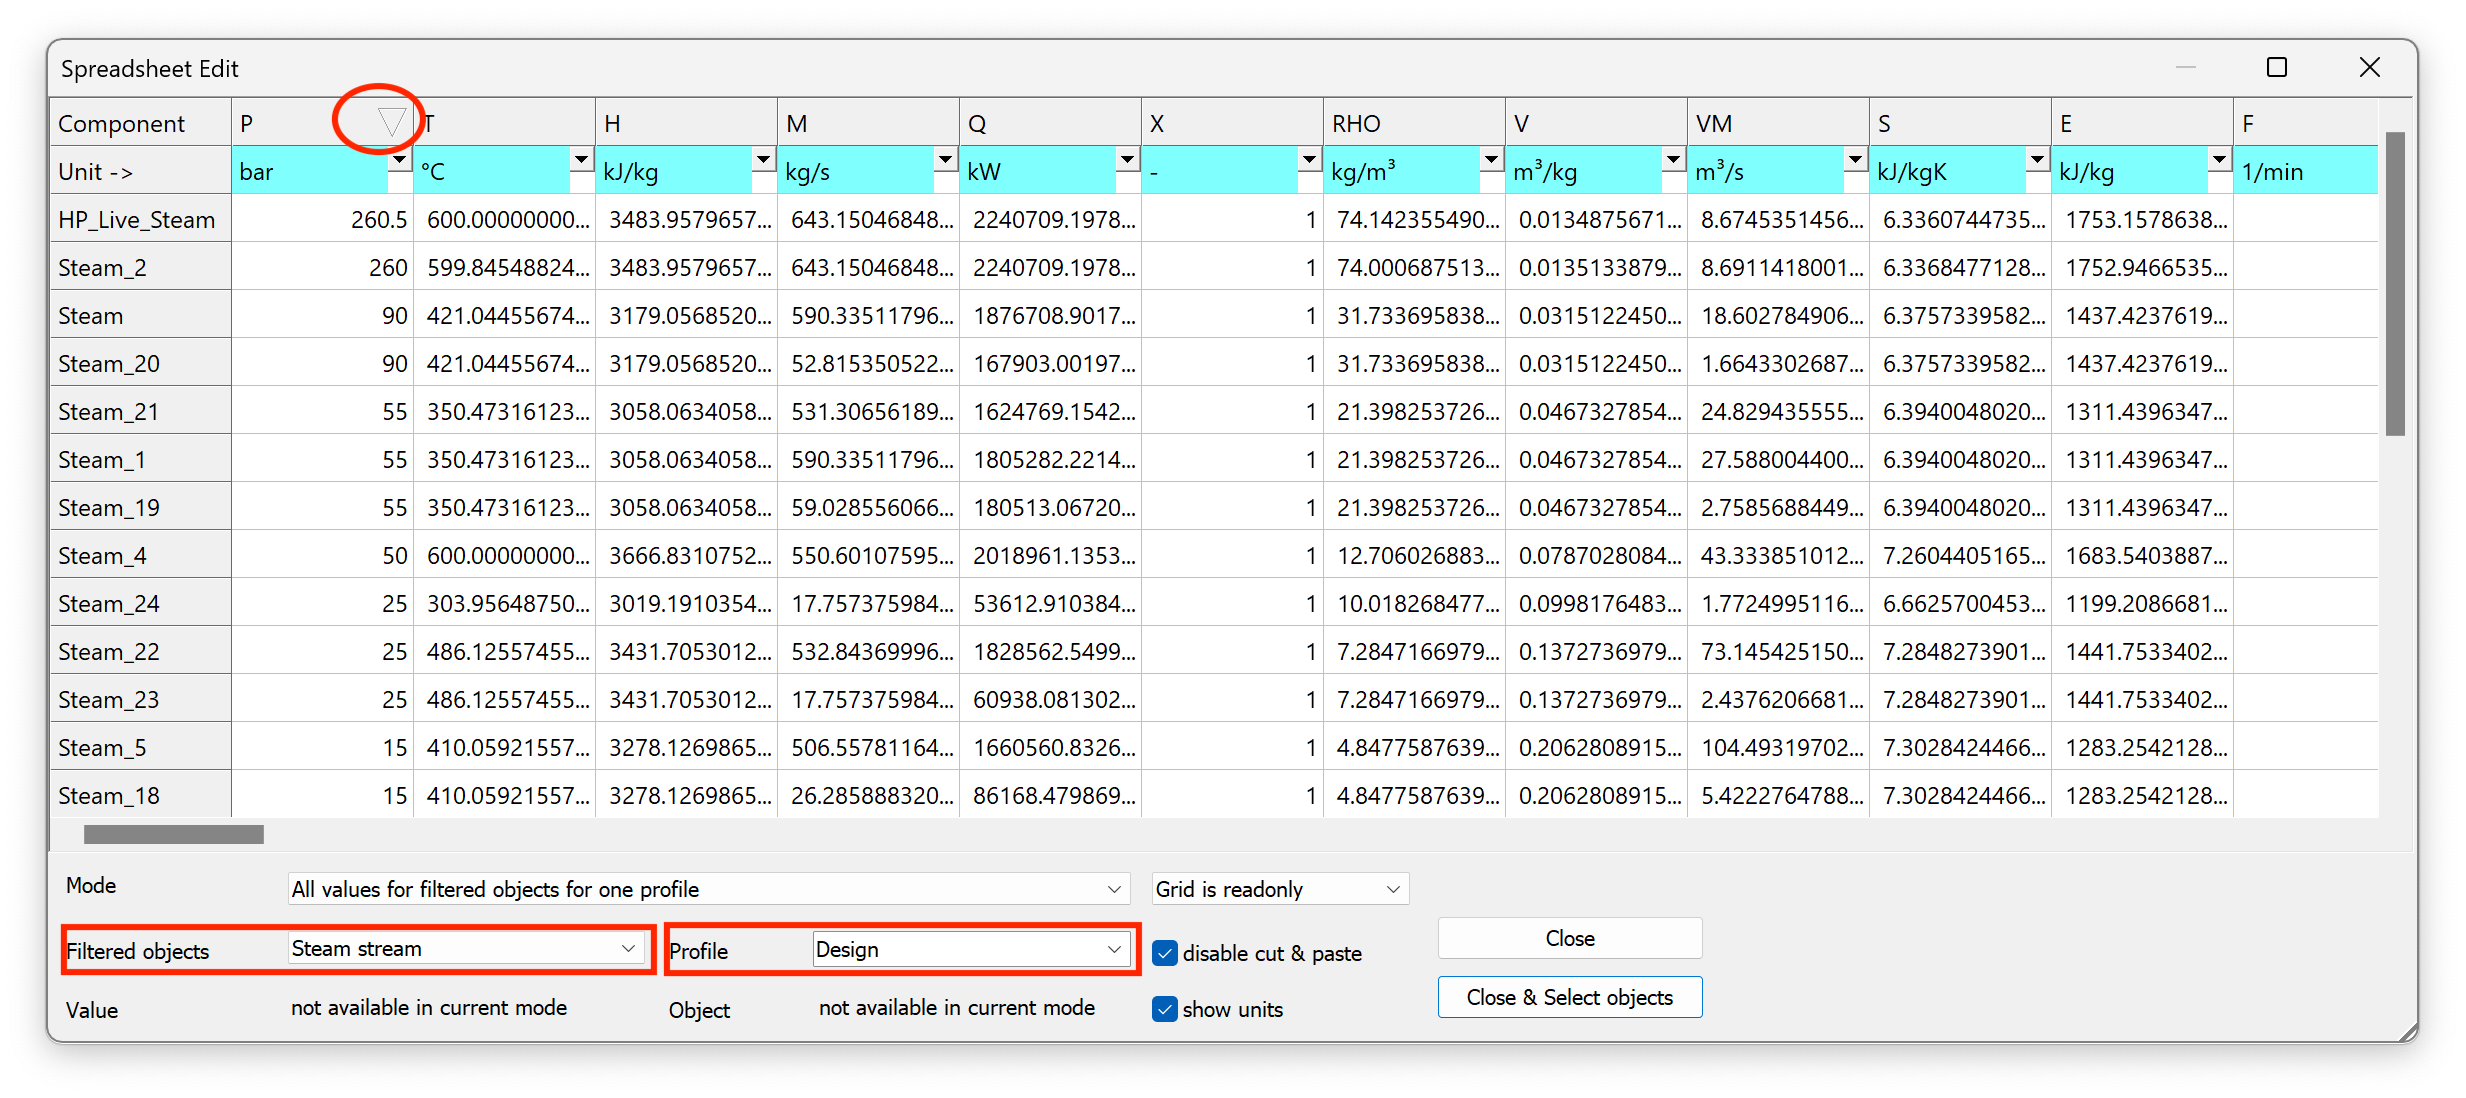This screenshot has height=1098, width=2466.
Task: Open the kJ/kgK unit dropdown arrow
Action: pyautogui.click(x=2037, y=160)
